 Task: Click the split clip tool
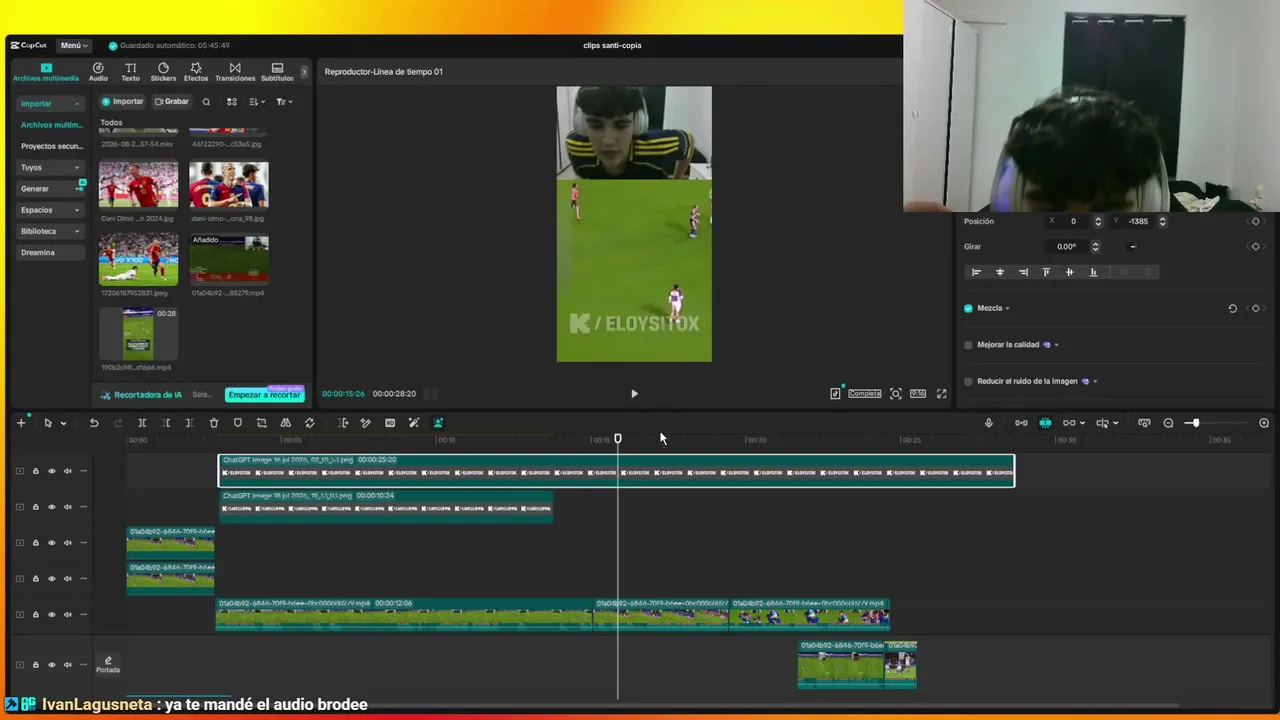coord(142,423)
